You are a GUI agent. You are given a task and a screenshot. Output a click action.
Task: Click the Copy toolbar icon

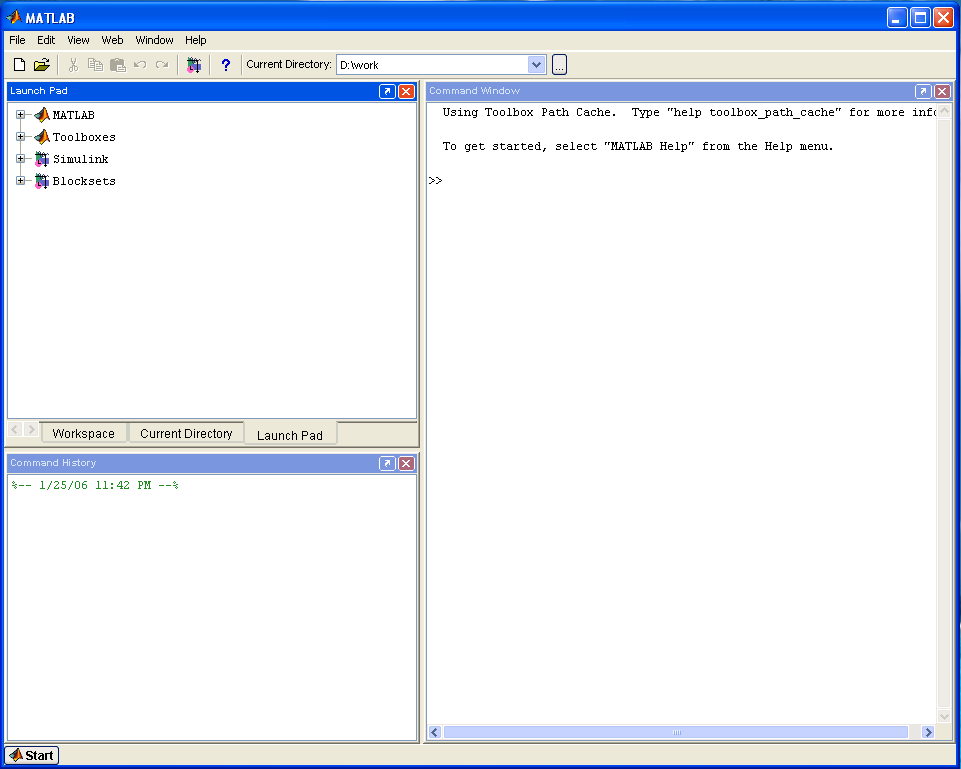click(95, 64)
